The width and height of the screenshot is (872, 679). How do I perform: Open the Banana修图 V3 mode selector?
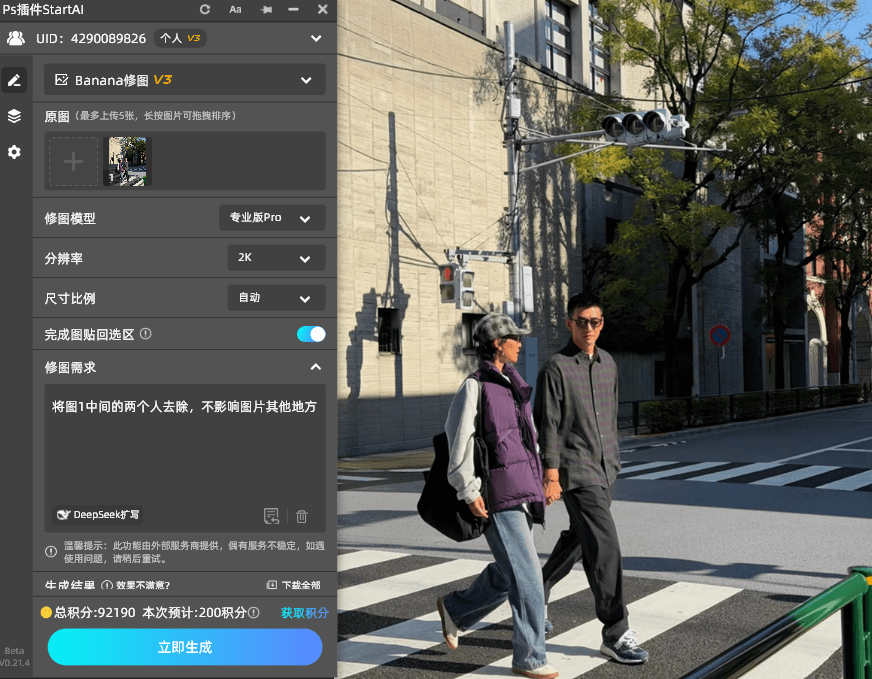(x=184, y=78)
